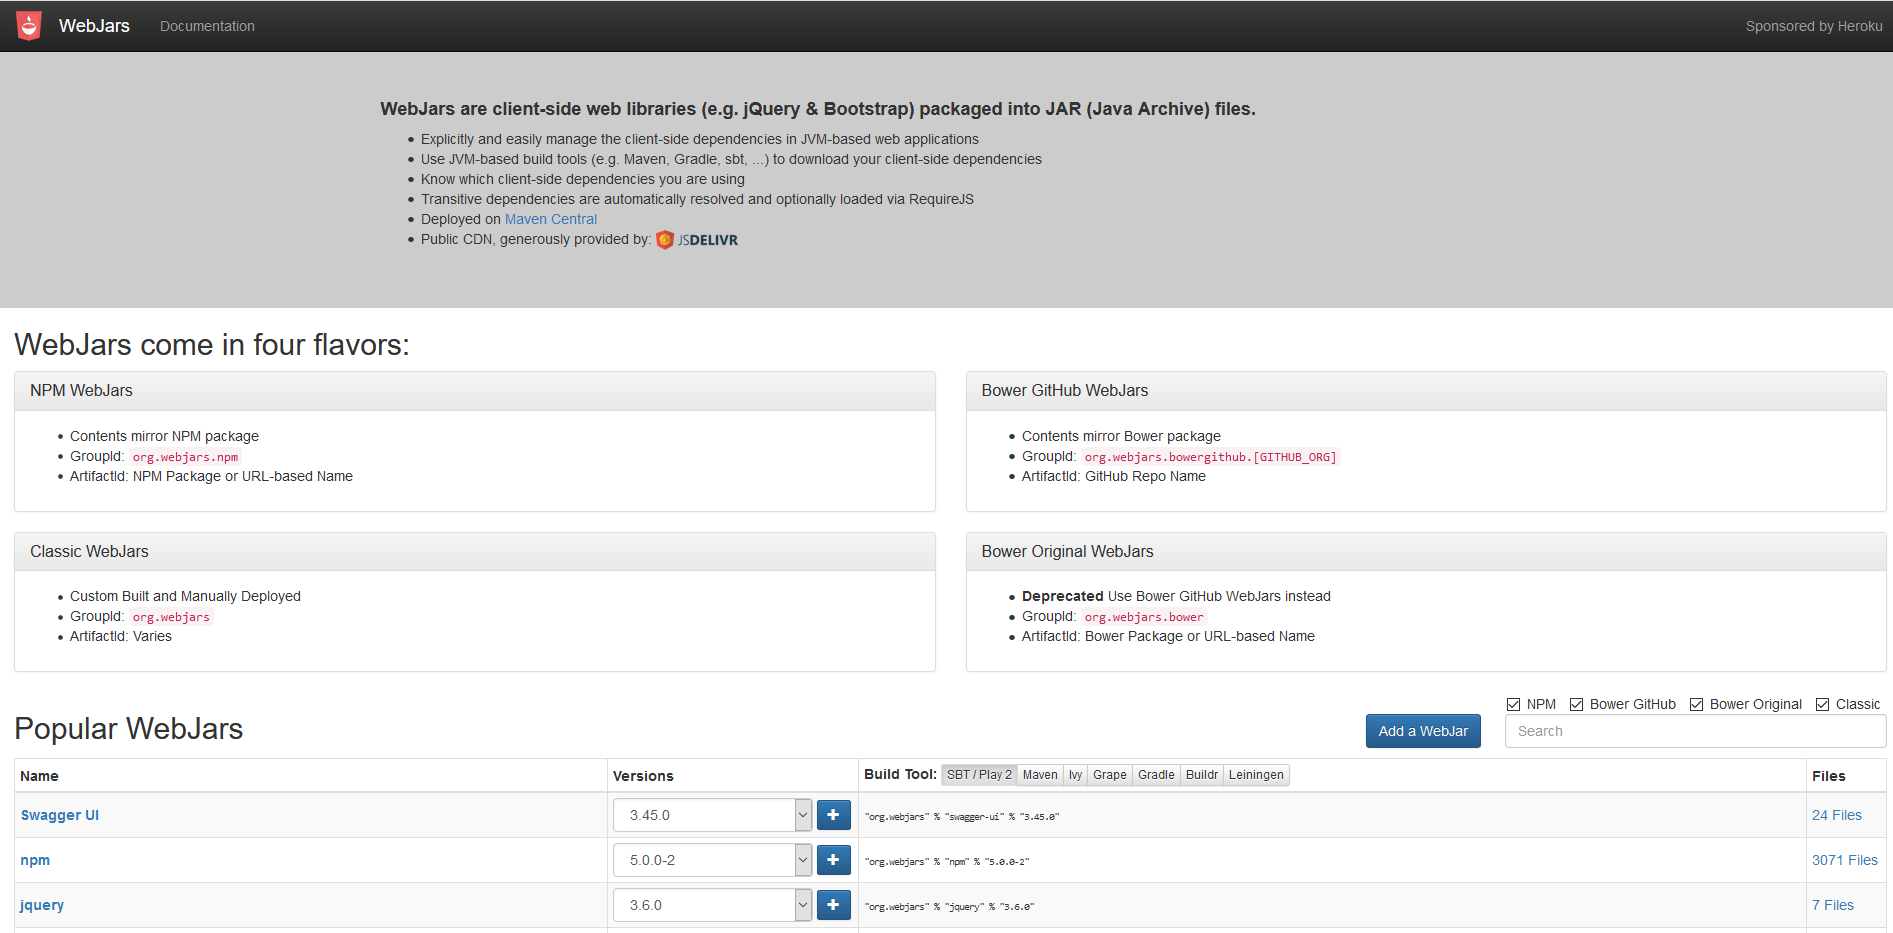This screenshot has width=1893, height=933.
Task: Open the Swagger UI version dropdown showing 3.45.0
Action: (x=712, y=815)
